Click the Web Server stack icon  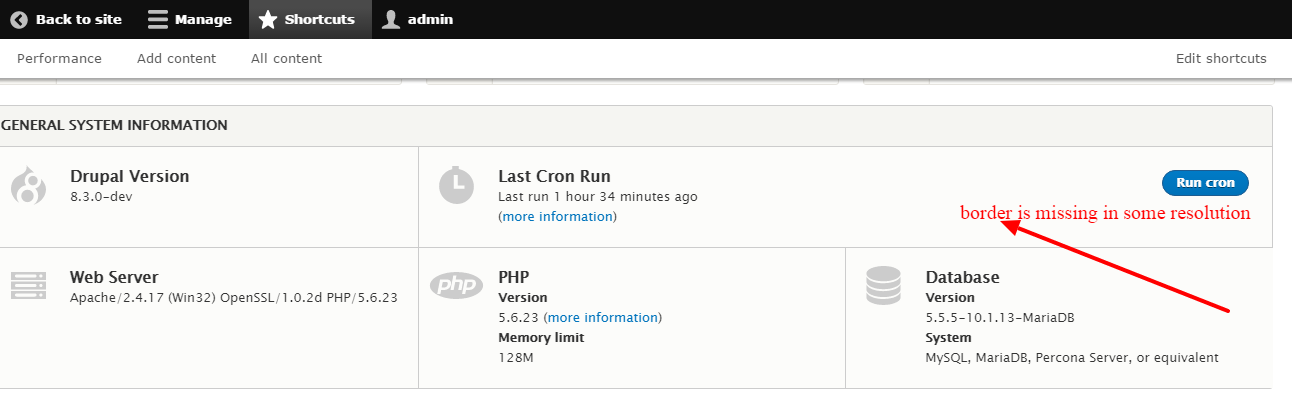point(28,285)
